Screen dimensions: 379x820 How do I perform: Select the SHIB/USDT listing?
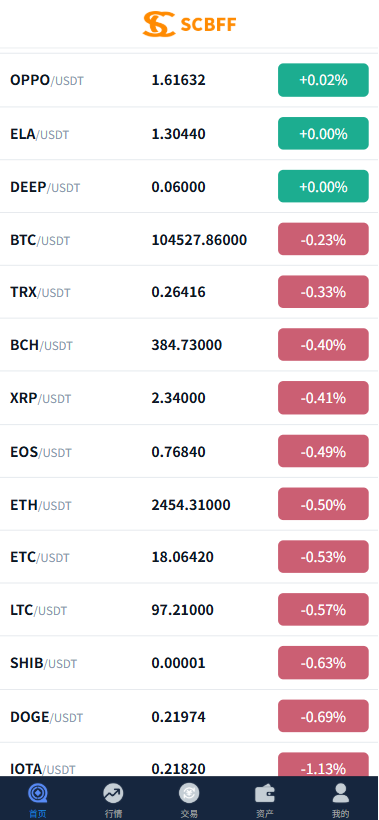pyautogui.click(x=189, y=663)
